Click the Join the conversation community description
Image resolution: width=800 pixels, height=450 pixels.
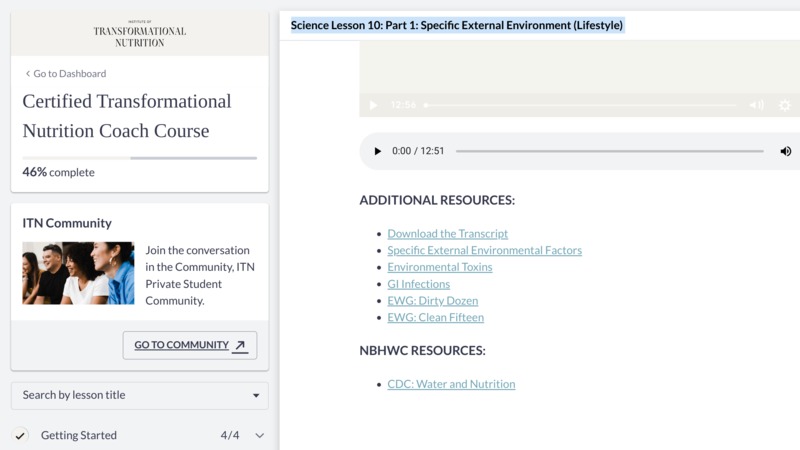200,276
